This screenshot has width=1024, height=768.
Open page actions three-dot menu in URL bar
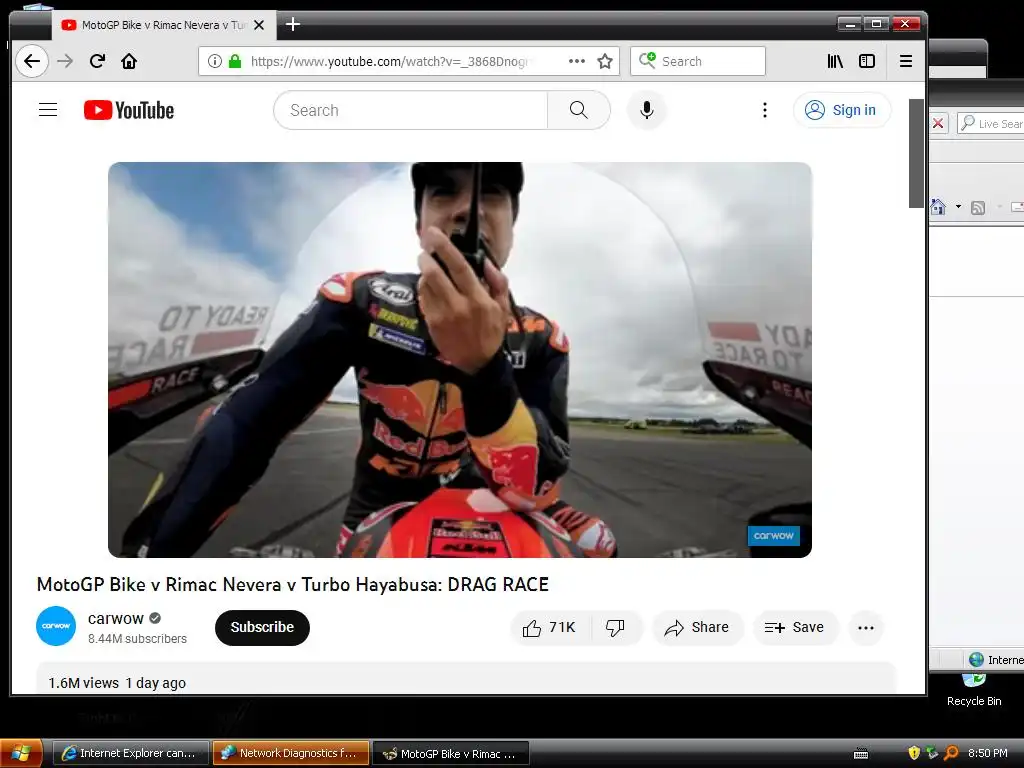pyautogui.click(x=577, y=61)
